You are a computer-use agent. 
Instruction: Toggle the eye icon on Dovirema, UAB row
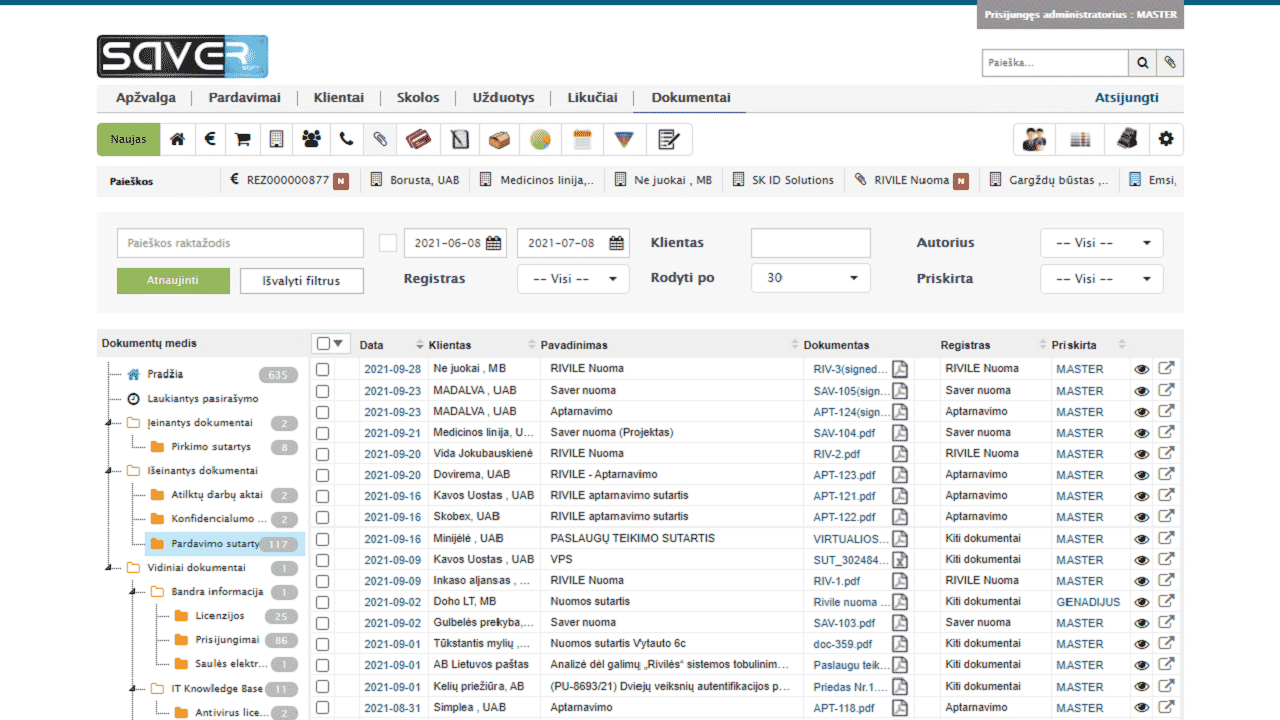coord(1141,475)
